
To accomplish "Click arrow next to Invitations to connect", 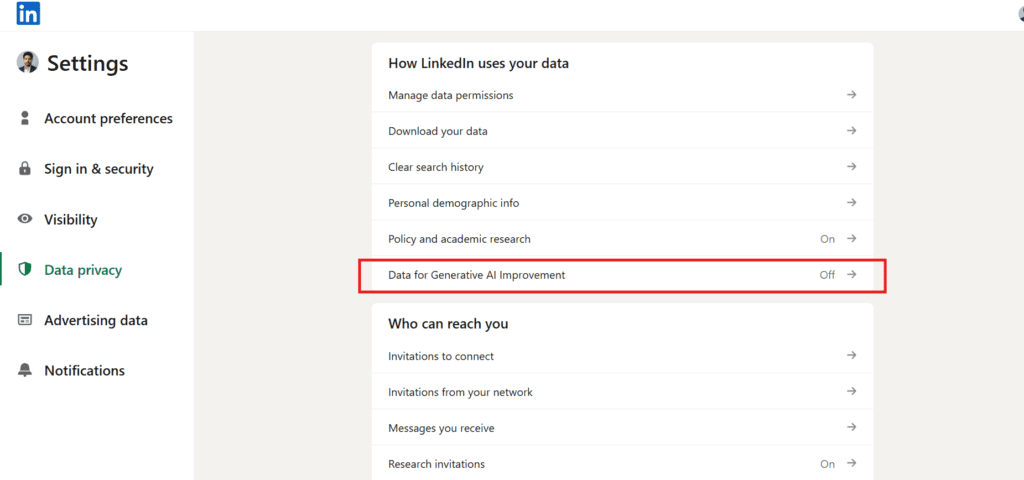I will pos(851,355).
